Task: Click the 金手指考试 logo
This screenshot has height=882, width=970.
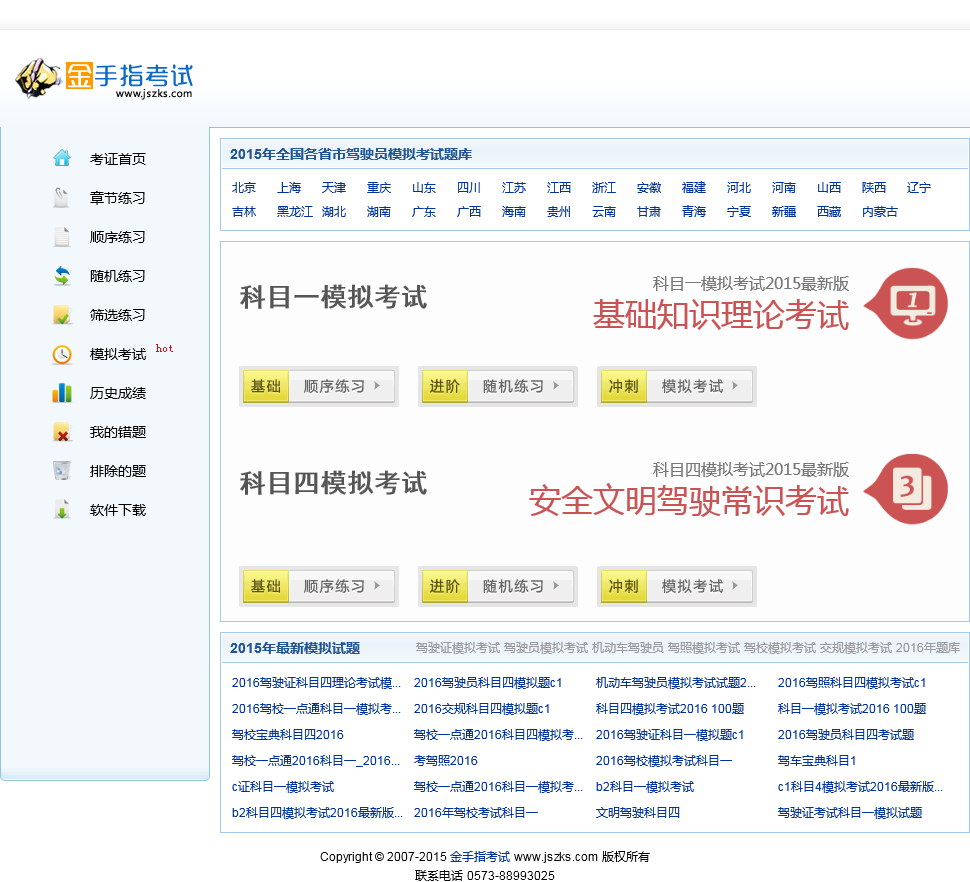Action: pyautogui.click(x=104, y=78)
